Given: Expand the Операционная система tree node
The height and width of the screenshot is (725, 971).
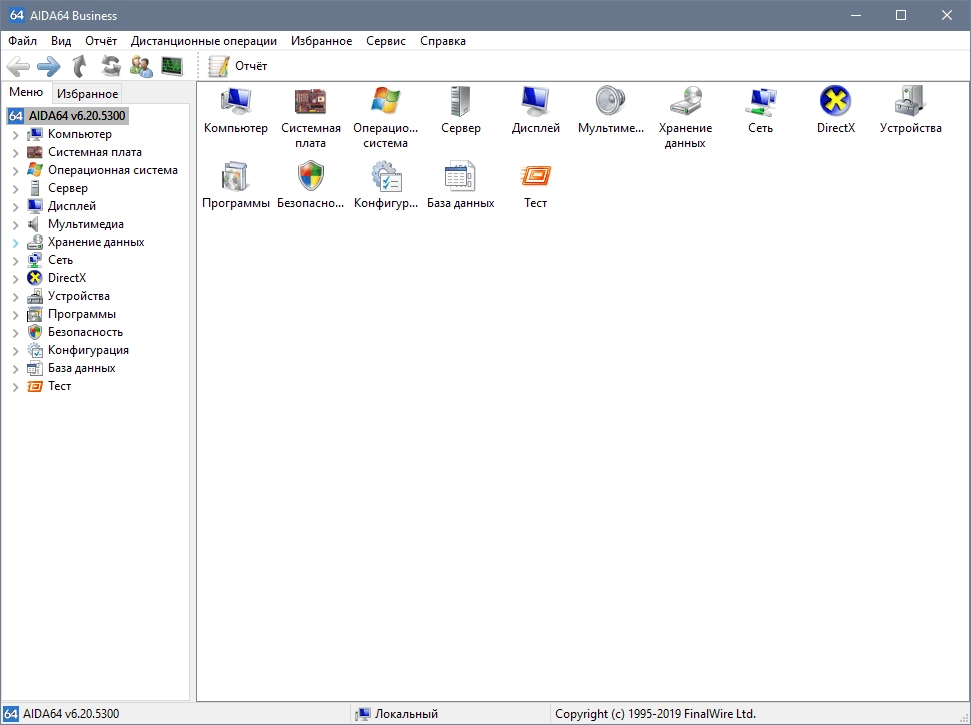Looking at the screenshot, I should coord(15,170).
